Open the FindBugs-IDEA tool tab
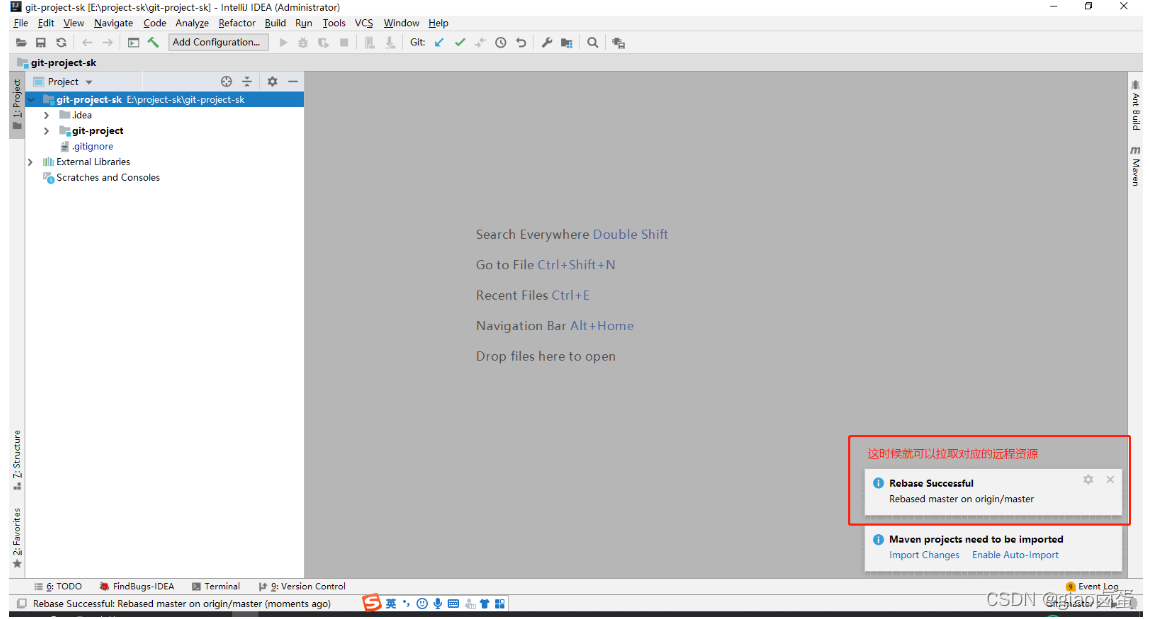The height and width of the screenshot is (619, 1149). (x=137, y=586)
